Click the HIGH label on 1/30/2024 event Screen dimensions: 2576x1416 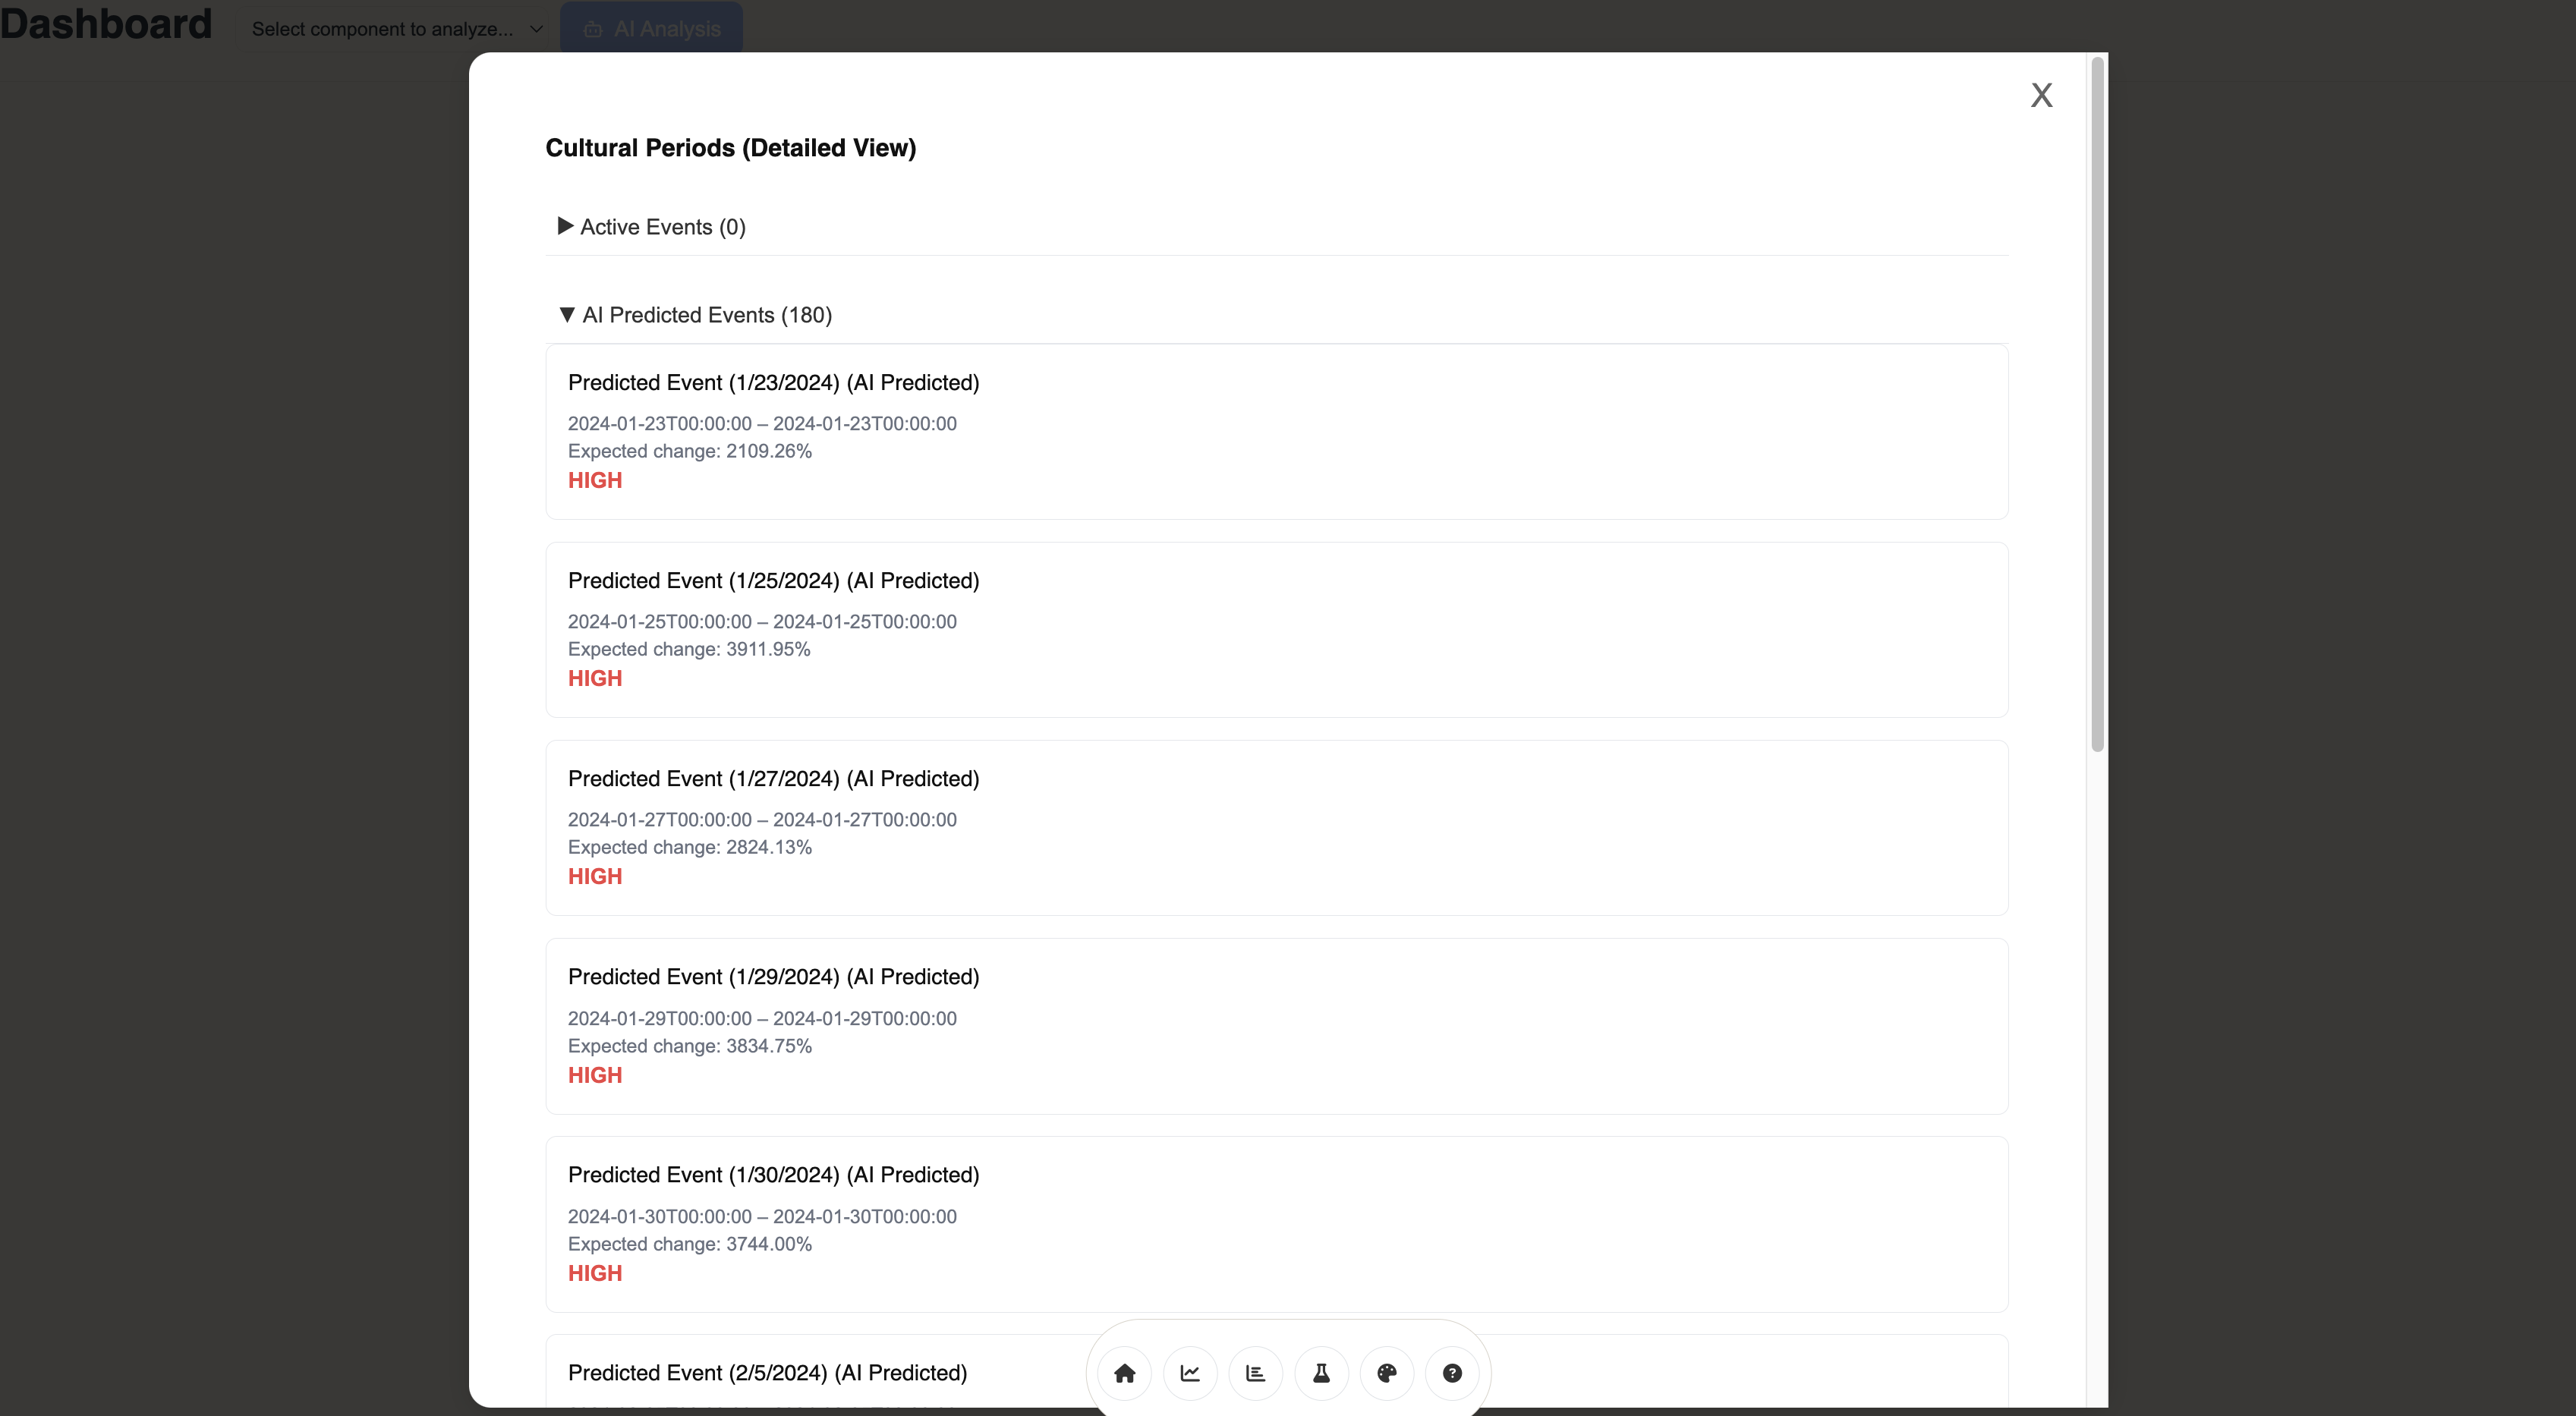(595, 1273)
